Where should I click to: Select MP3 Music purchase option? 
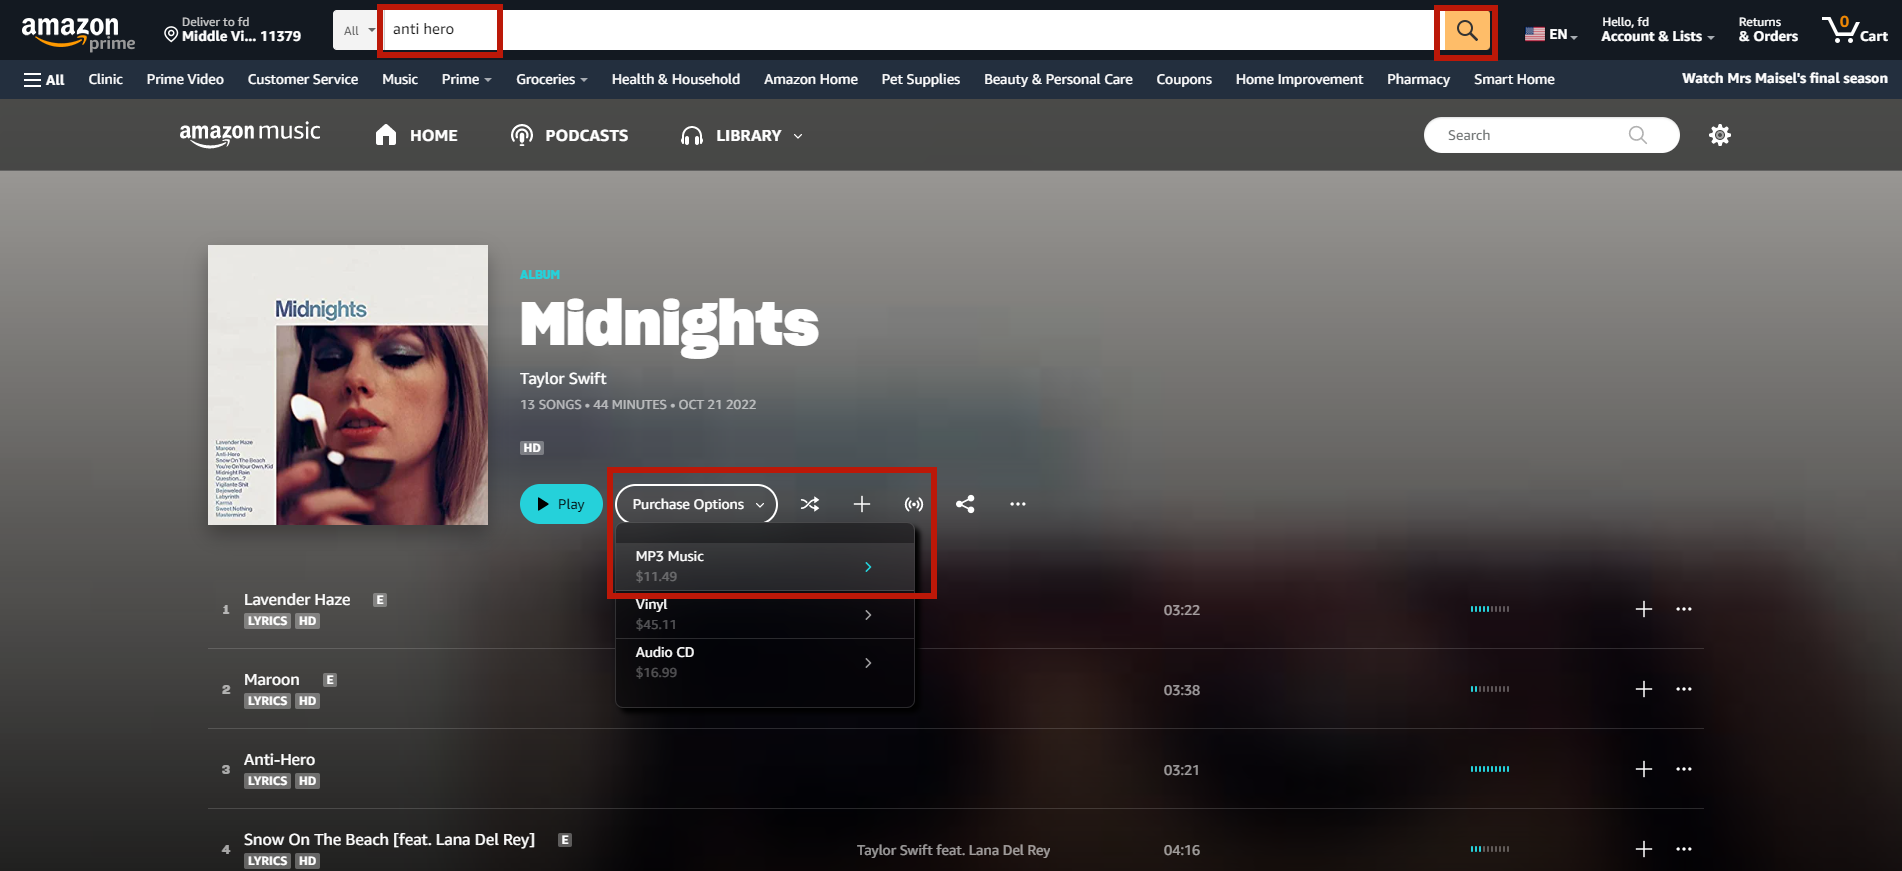[x=765, y=566]
